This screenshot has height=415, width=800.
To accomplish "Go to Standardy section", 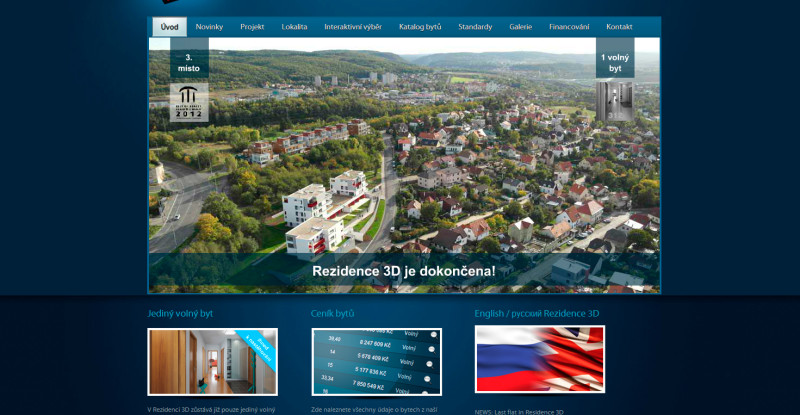I will click(x=475, y=27).
